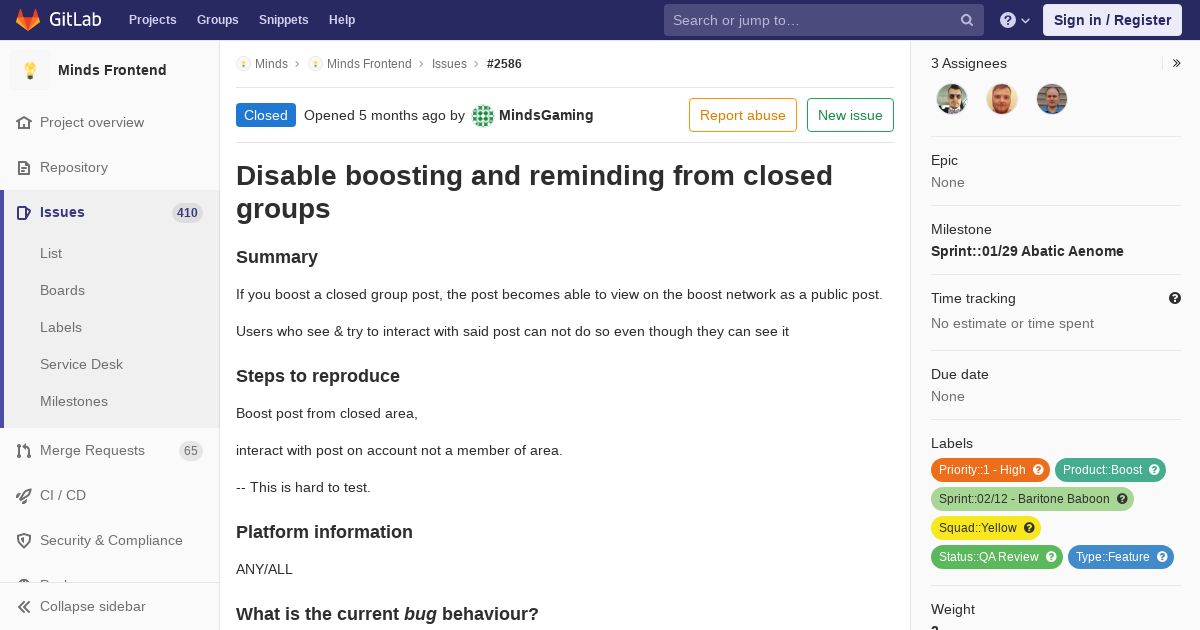This screenshot has width=1200, height=630.
Task: Click the Minds Frontend breadcrumb link
Action: pos(369,63)
